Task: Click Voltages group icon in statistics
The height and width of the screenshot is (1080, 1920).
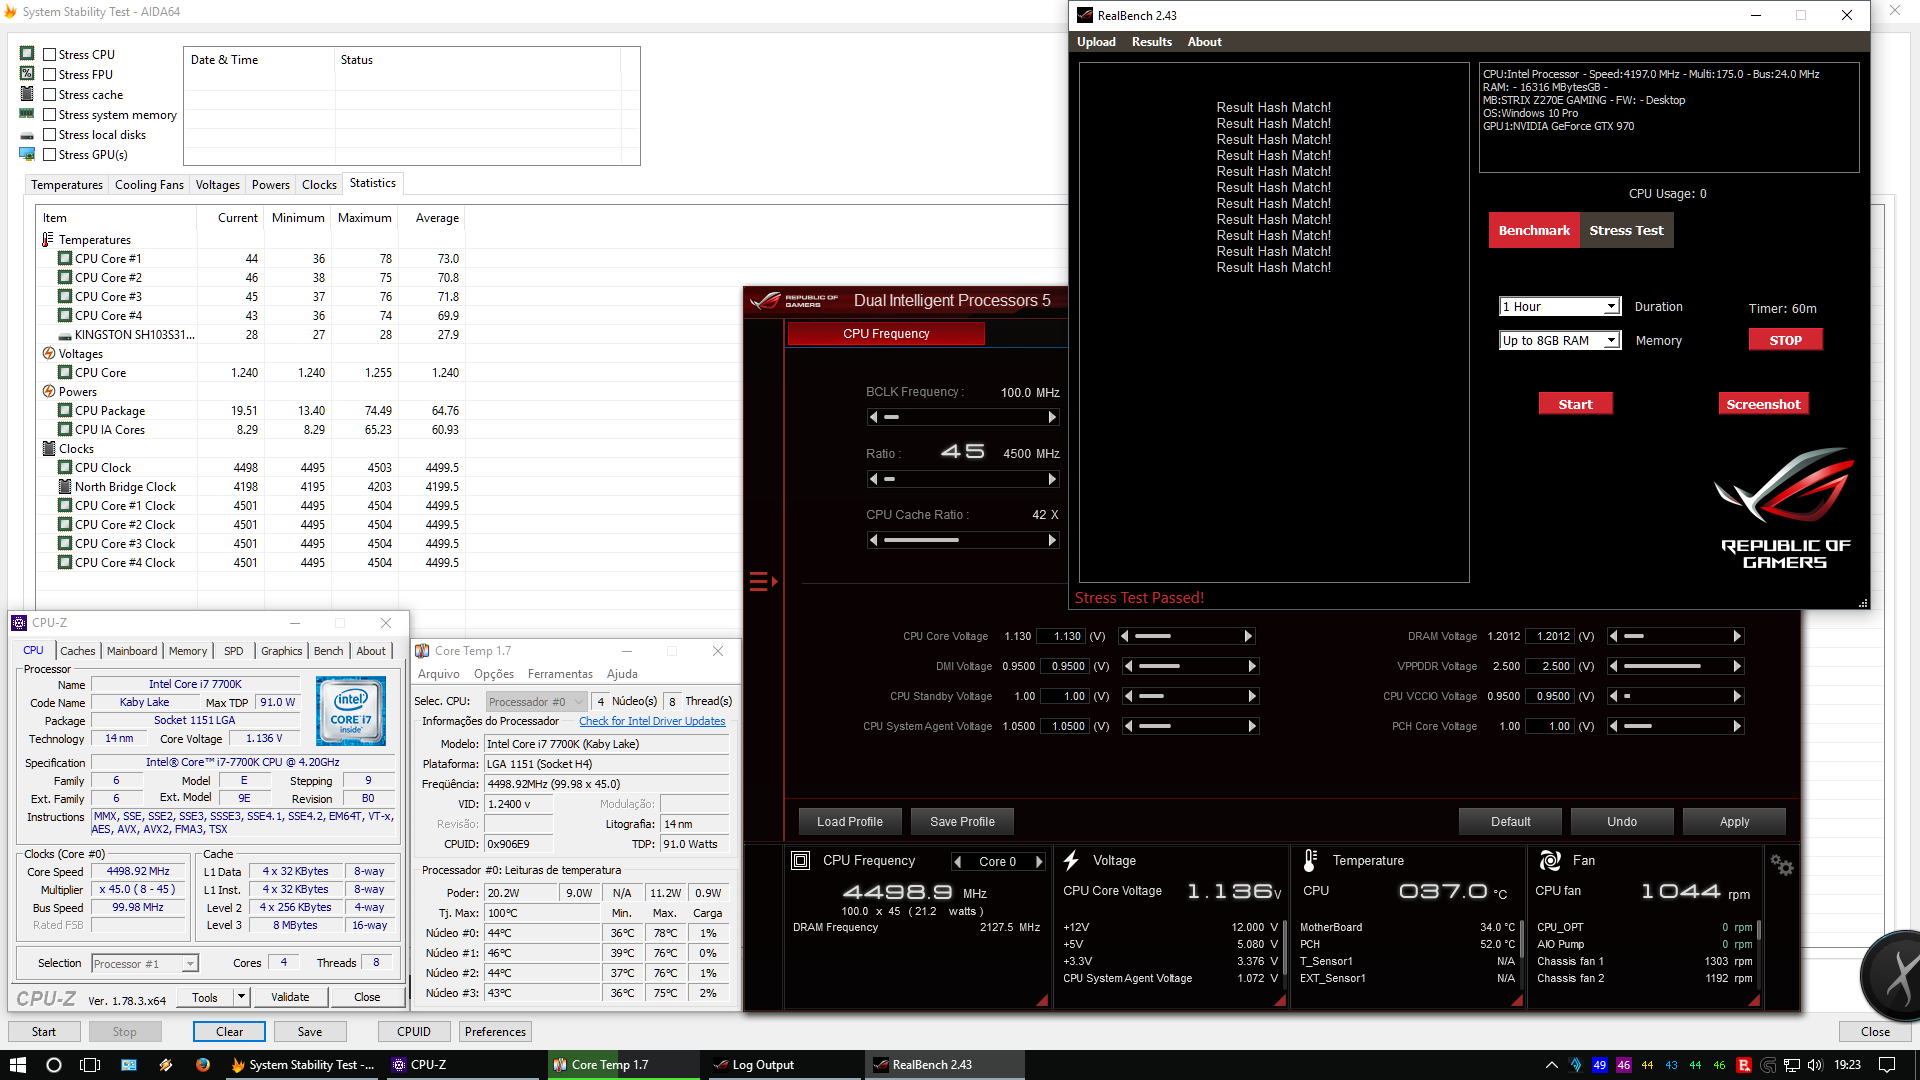Action: click(48, 354)
